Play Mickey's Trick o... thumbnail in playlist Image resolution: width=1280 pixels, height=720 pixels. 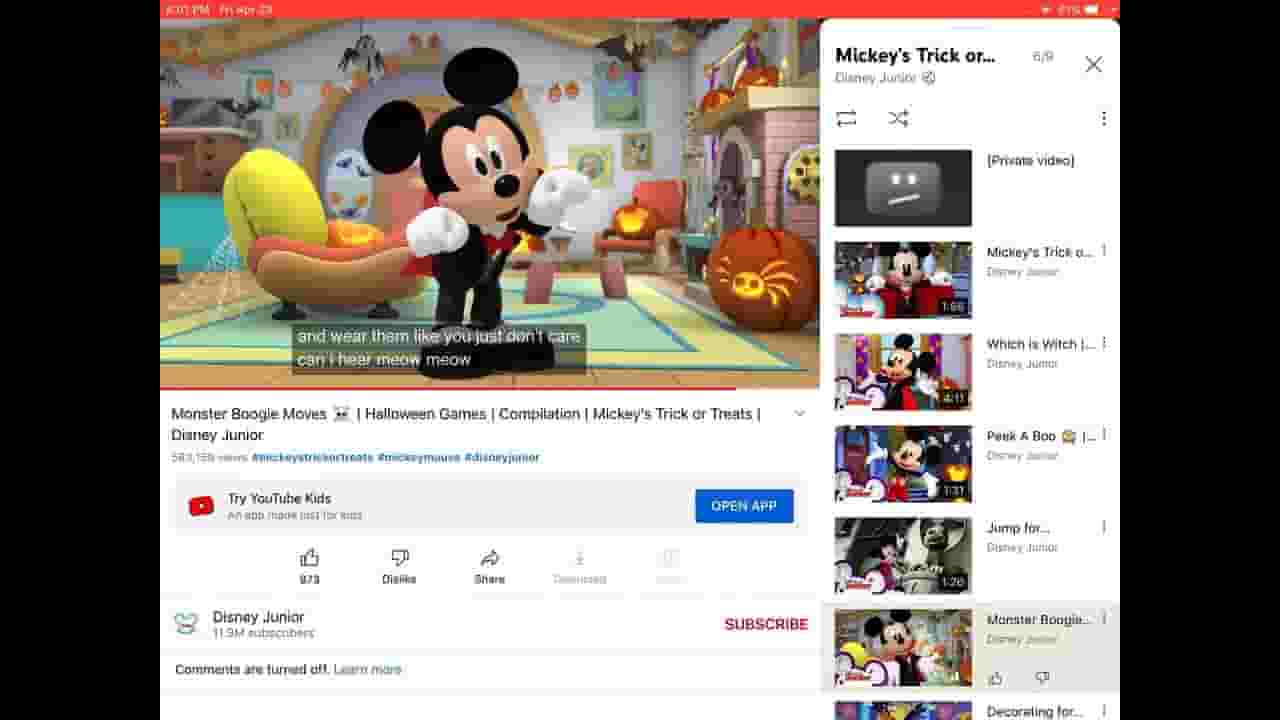point(903,280)
